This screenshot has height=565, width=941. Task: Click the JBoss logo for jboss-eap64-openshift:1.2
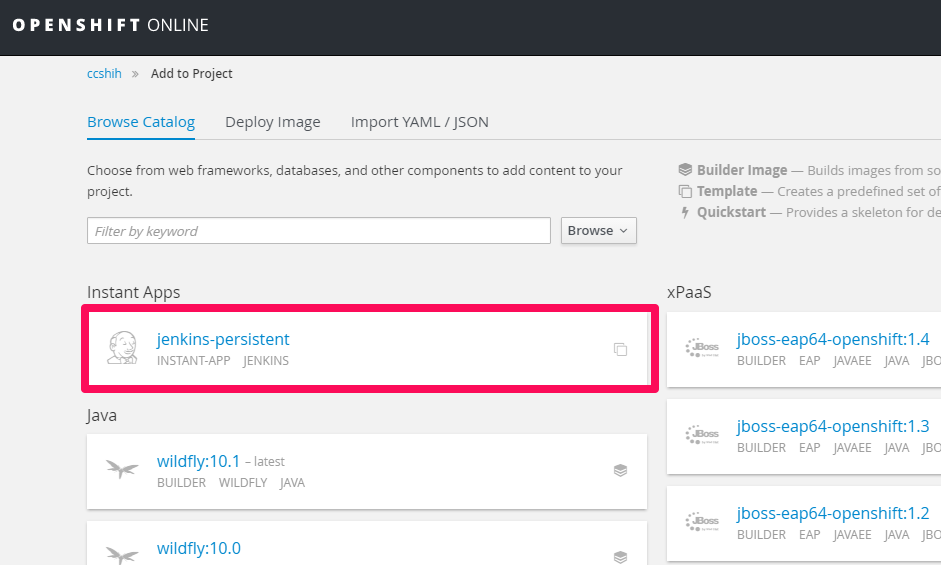tap(702, 522)
